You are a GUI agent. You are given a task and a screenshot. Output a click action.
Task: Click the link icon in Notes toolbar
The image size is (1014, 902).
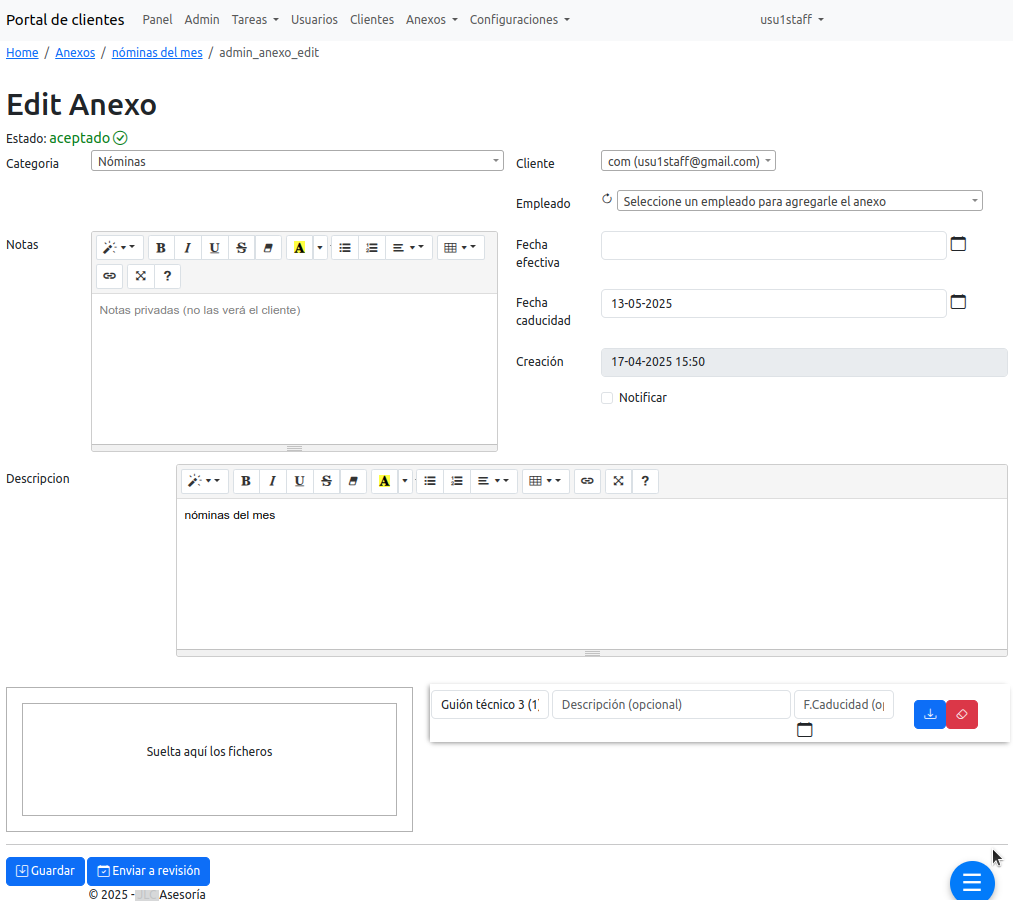point(109,276)
